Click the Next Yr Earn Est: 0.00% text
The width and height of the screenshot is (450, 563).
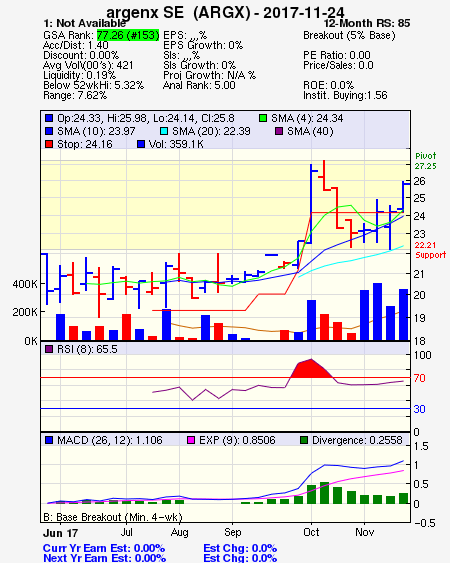[x=104, y=558]
